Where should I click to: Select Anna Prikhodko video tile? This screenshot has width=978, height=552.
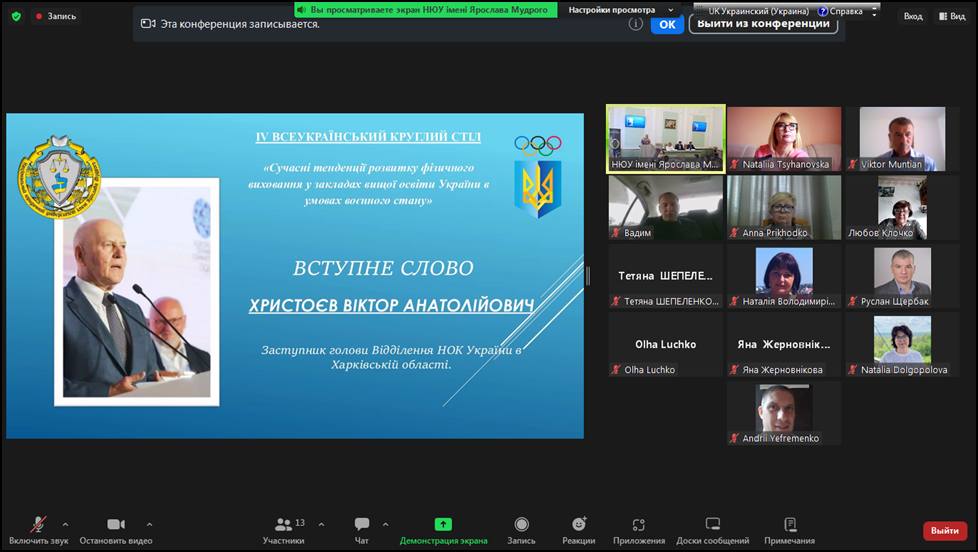click(784, 207)
